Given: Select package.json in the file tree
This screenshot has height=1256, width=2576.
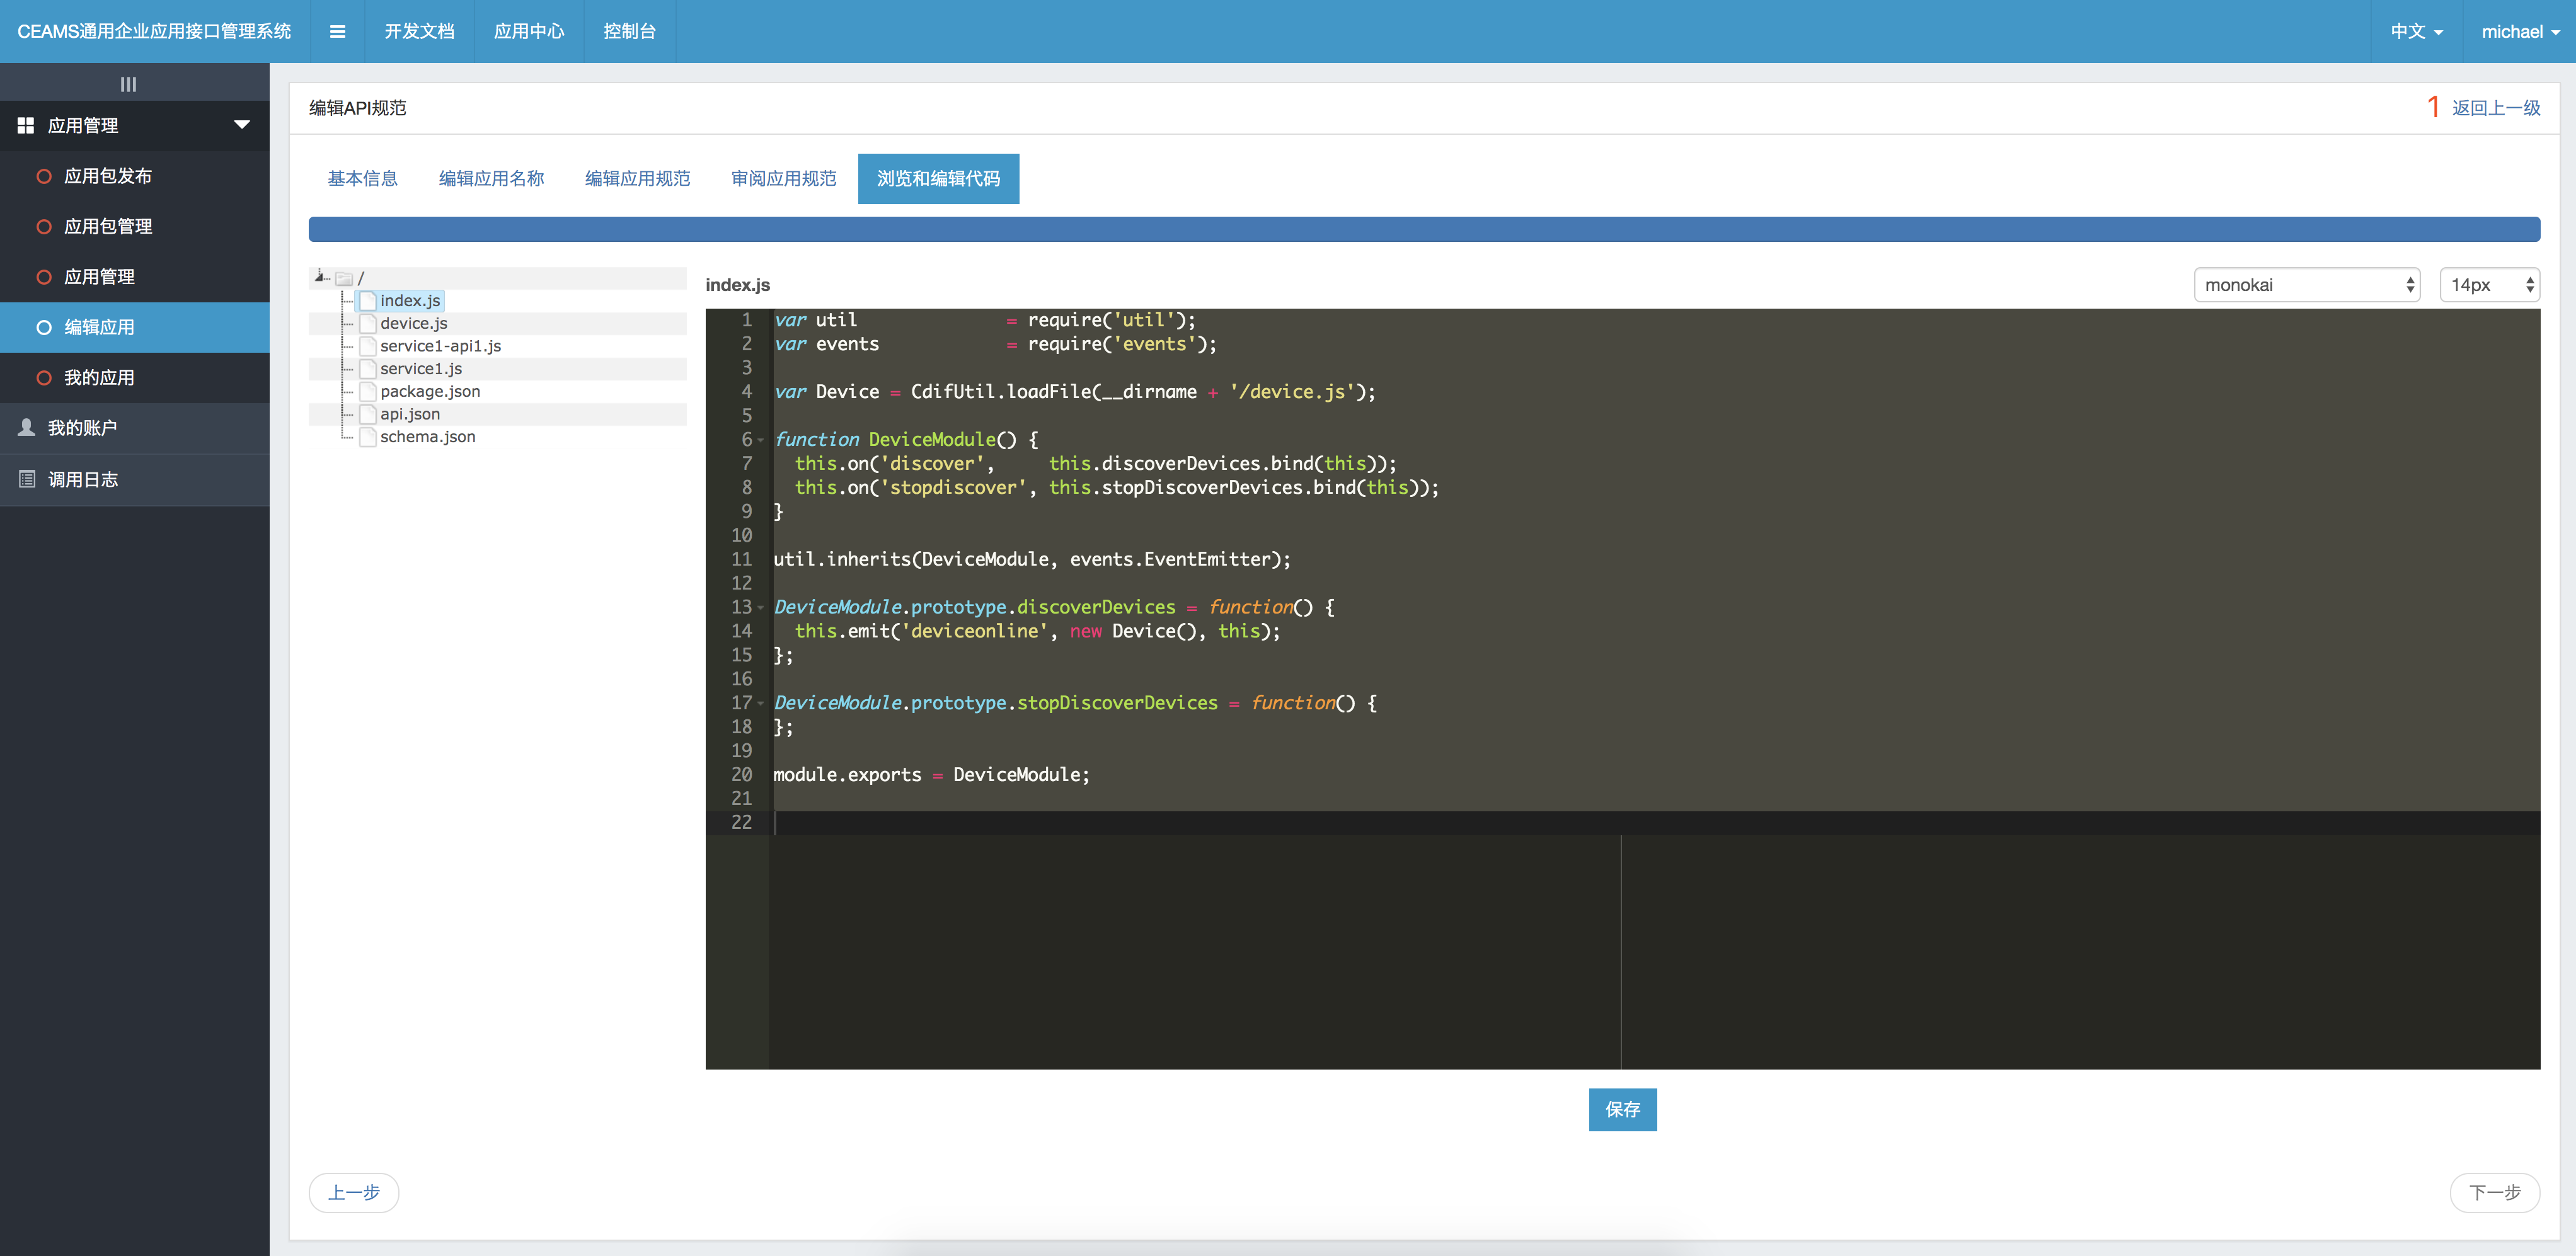Looking at the screenshot, I should click(x=430, y=391).
